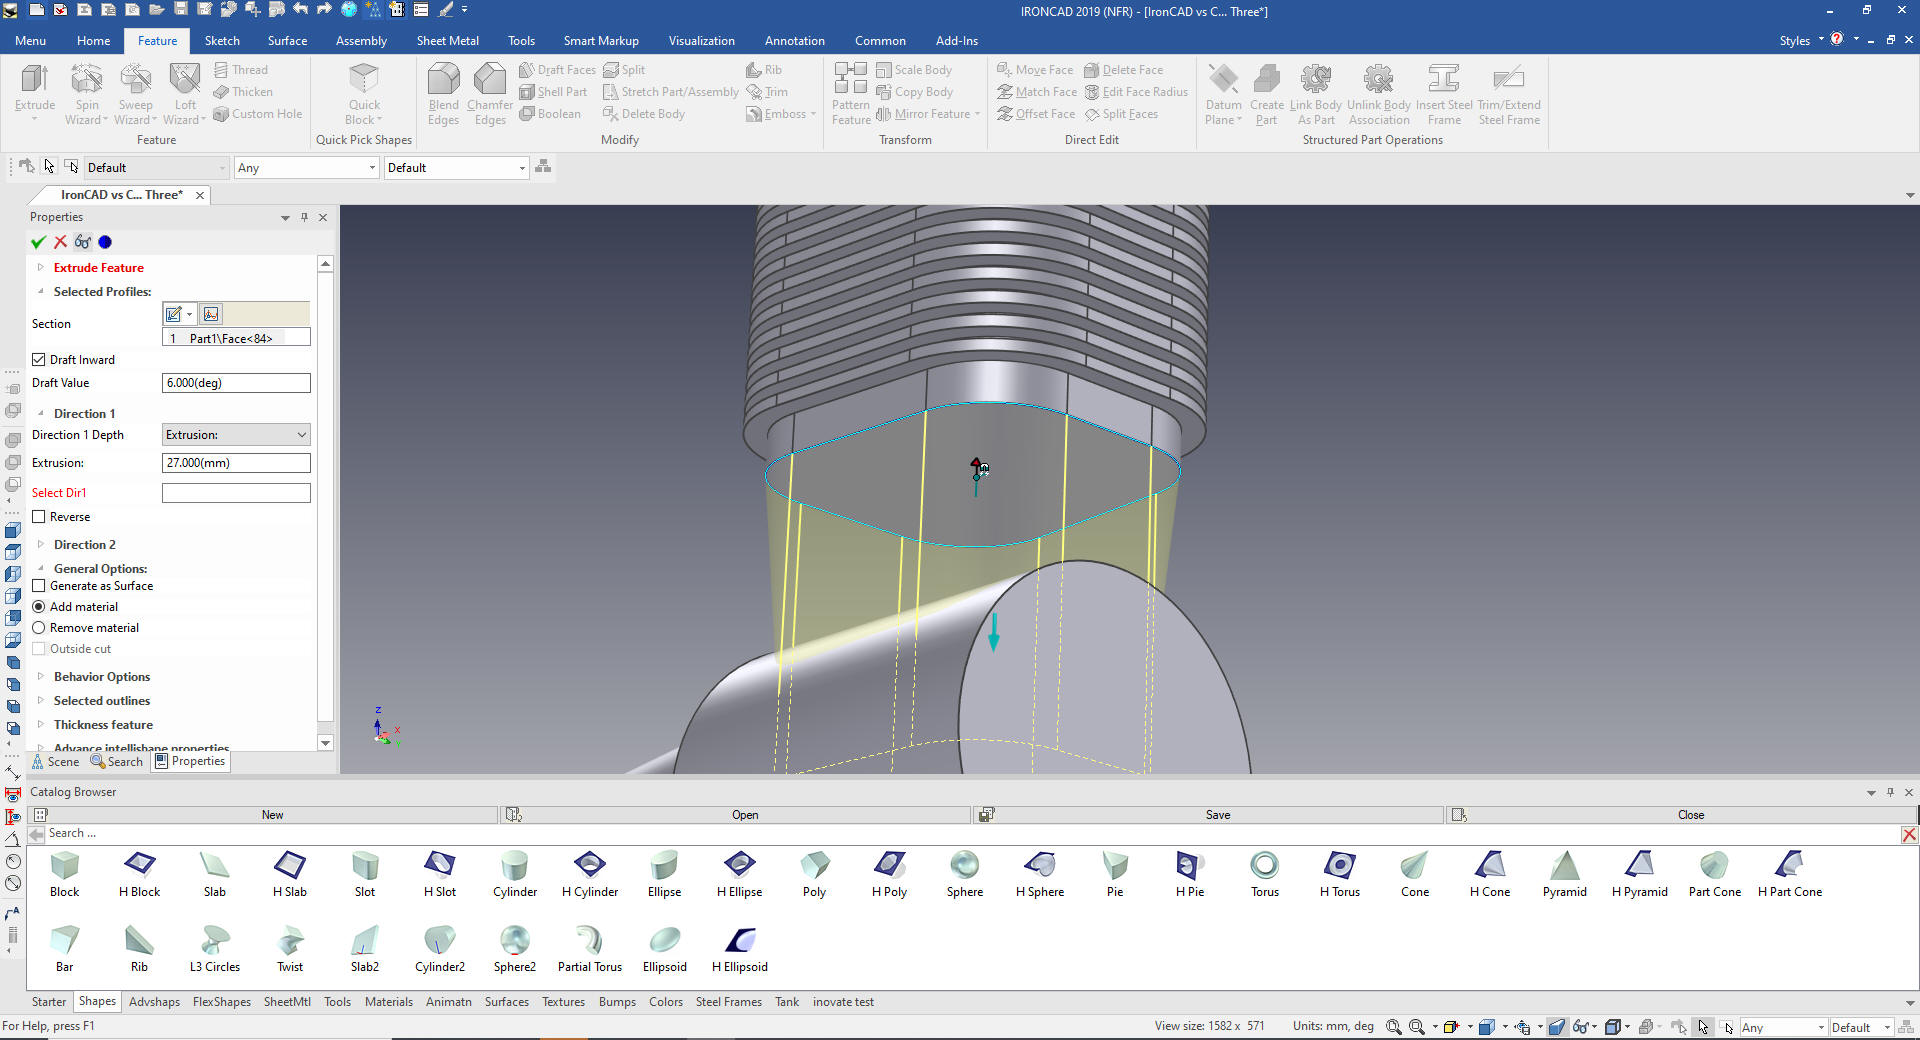Image resolution: width=1920 pixels, height=1040 pixels.
Task: Click the Pattern Feature icon
Action: (x=850, y=80)
